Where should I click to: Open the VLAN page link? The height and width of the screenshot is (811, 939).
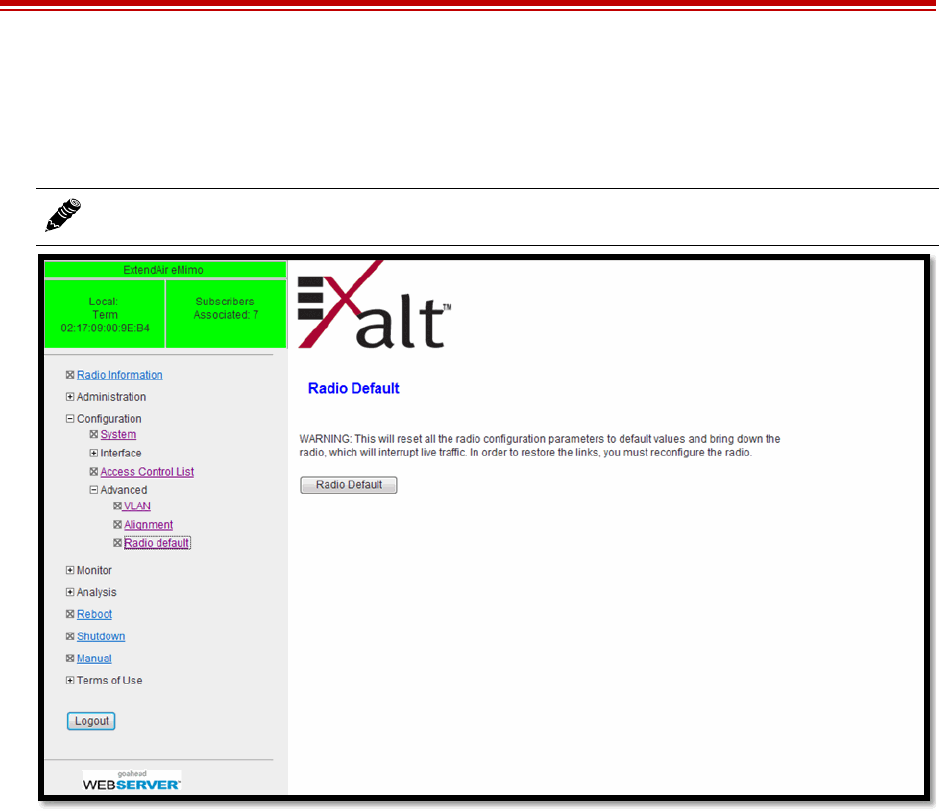[x=137, y=506]
